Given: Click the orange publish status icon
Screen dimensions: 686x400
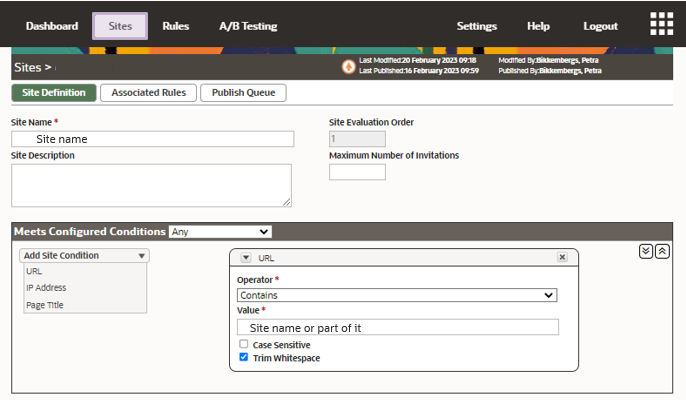Looking at the screenshot, I should [348, 67].
